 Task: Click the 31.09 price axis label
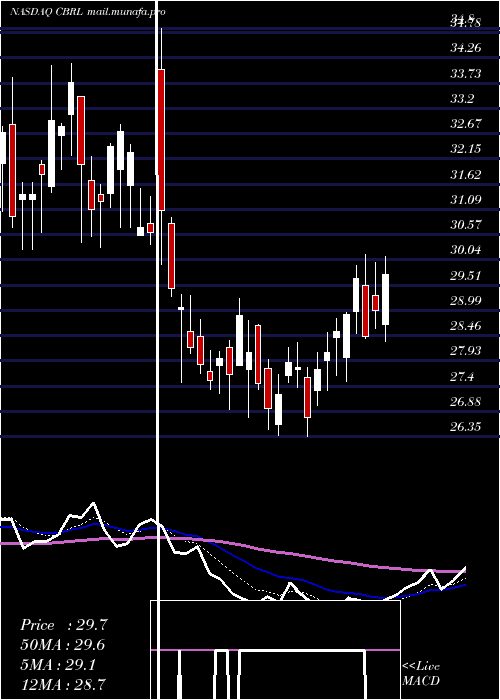tap(466, 200)
